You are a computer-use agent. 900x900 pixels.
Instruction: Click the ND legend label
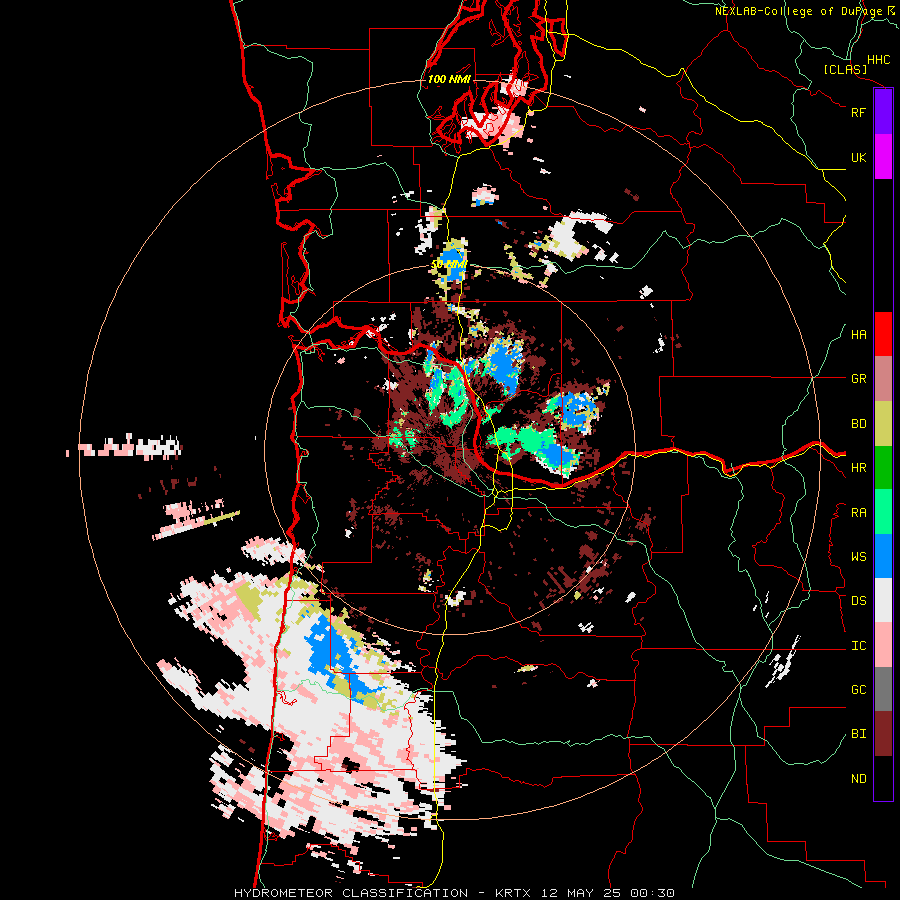[x=858, y=779]
